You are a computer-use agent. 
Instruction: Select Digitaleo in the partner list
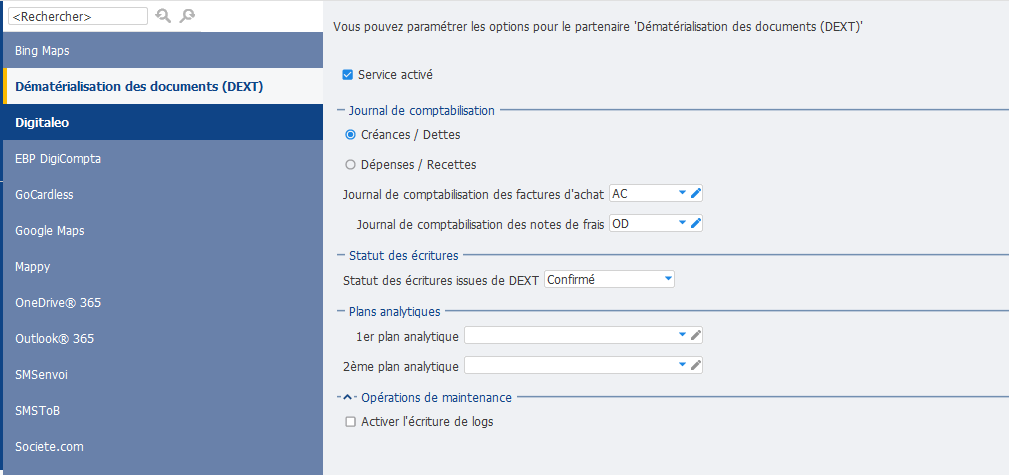[162, 122]
